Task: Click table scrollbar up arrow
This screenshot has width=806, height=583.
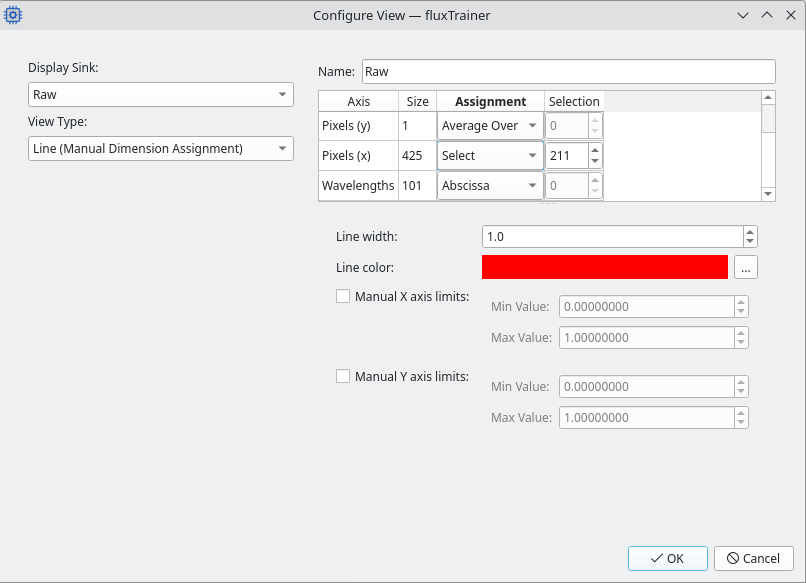Action: coord(768,98)
